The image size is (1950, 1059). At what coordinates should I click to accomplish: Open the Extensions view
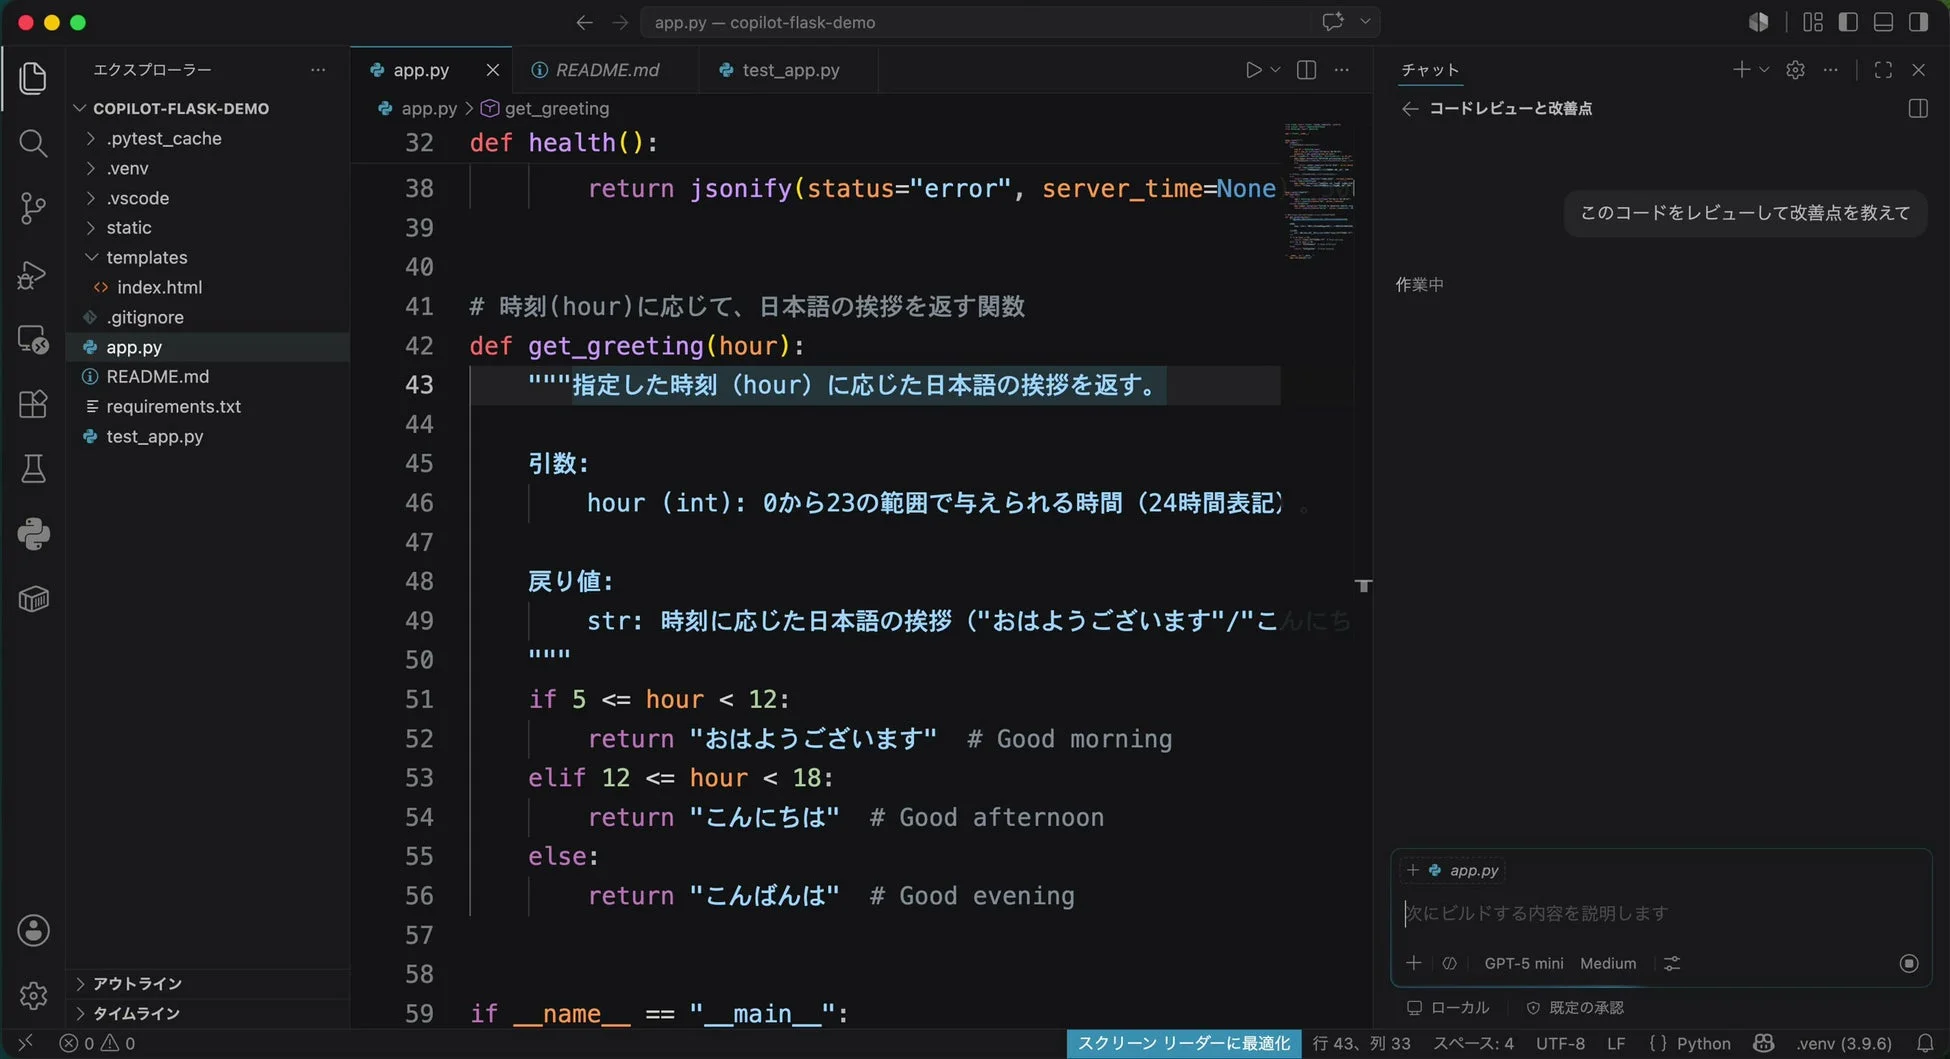(x=33, y=404)
